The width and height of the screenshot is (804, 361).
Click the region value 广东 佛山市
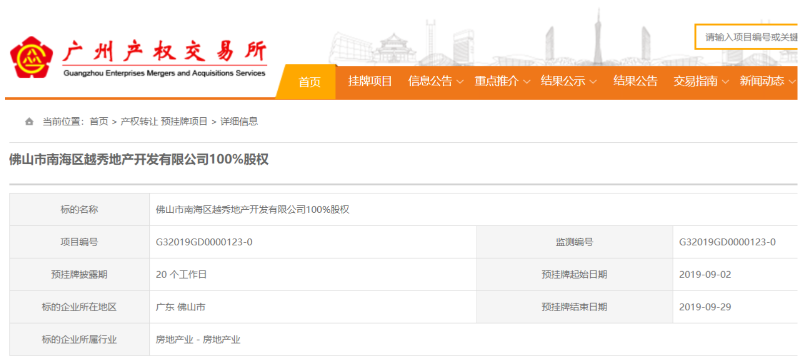[x=180, y=307]
